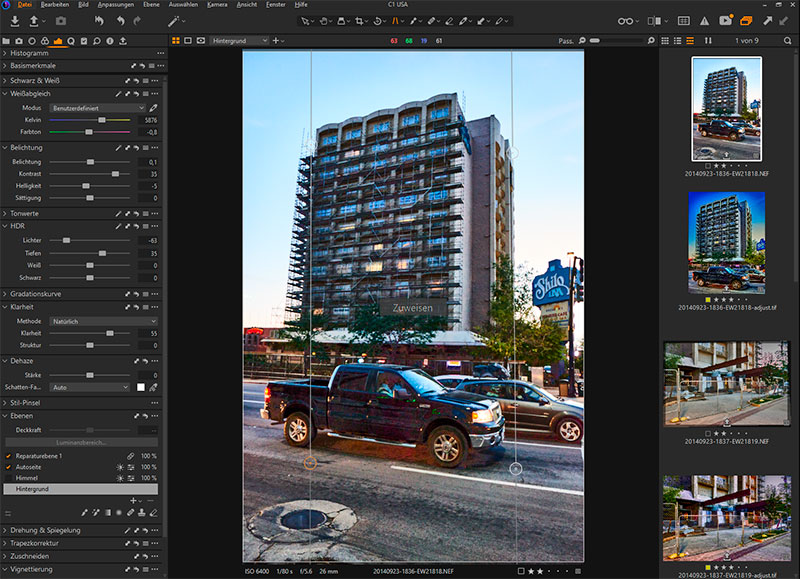This screenshot has width=800, height=579.
Task: Expand the Gradationskurve panel
Action: tap(5, 294)
